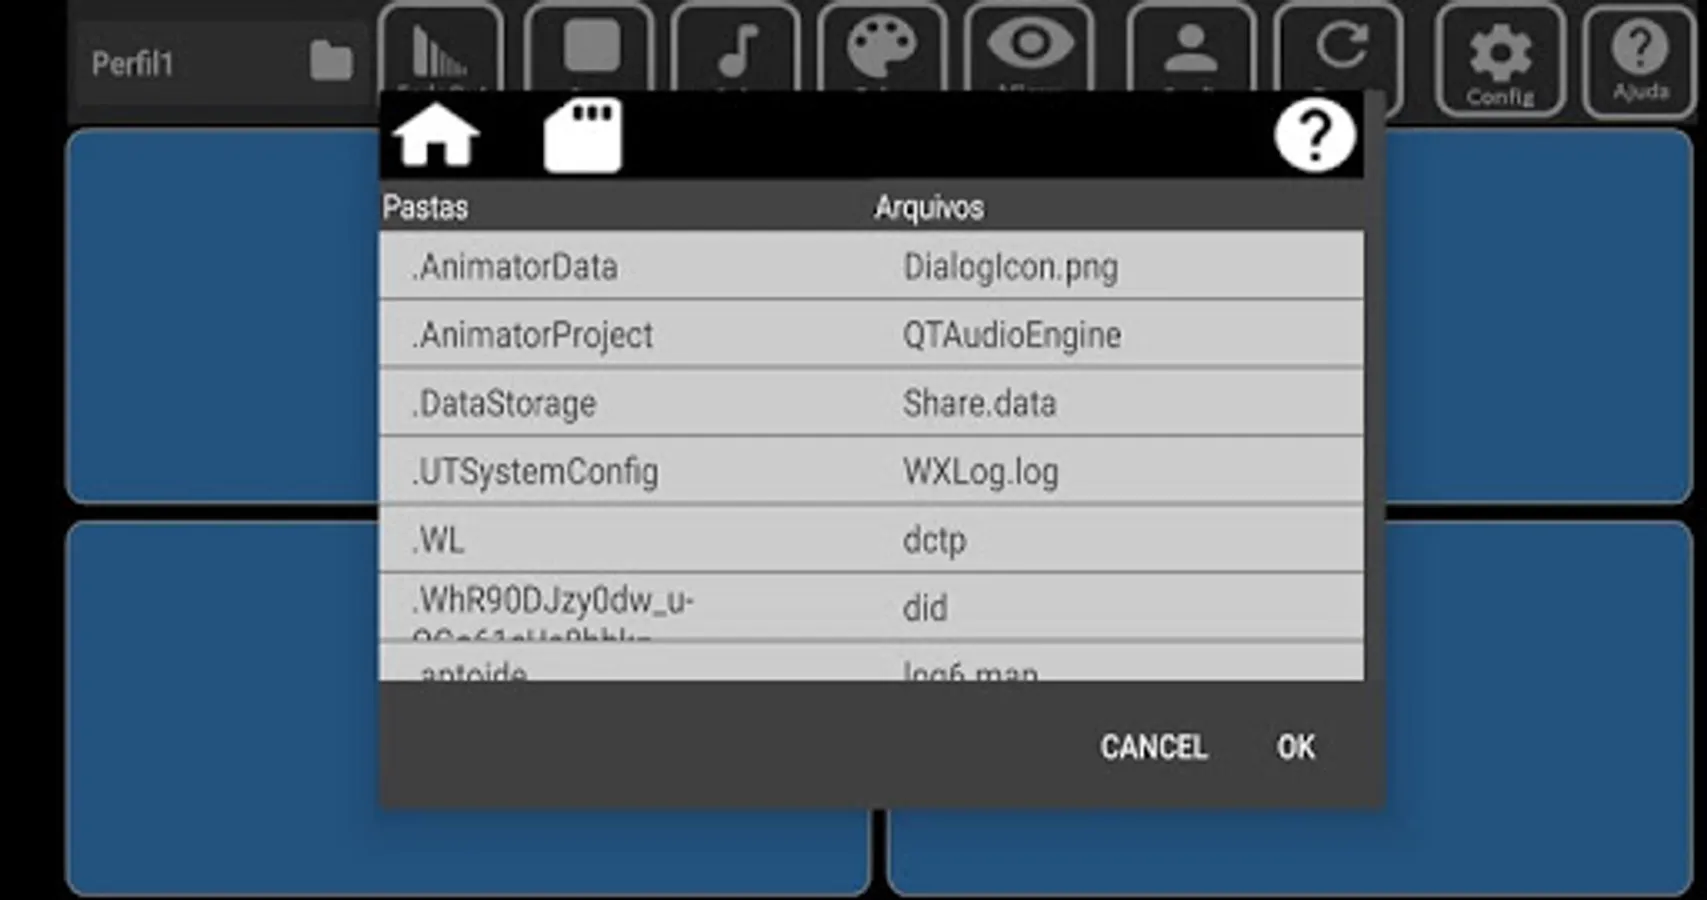Open the music note toolbar icon
This screenshot has height=900, width=1707.
tap(737, 48)
